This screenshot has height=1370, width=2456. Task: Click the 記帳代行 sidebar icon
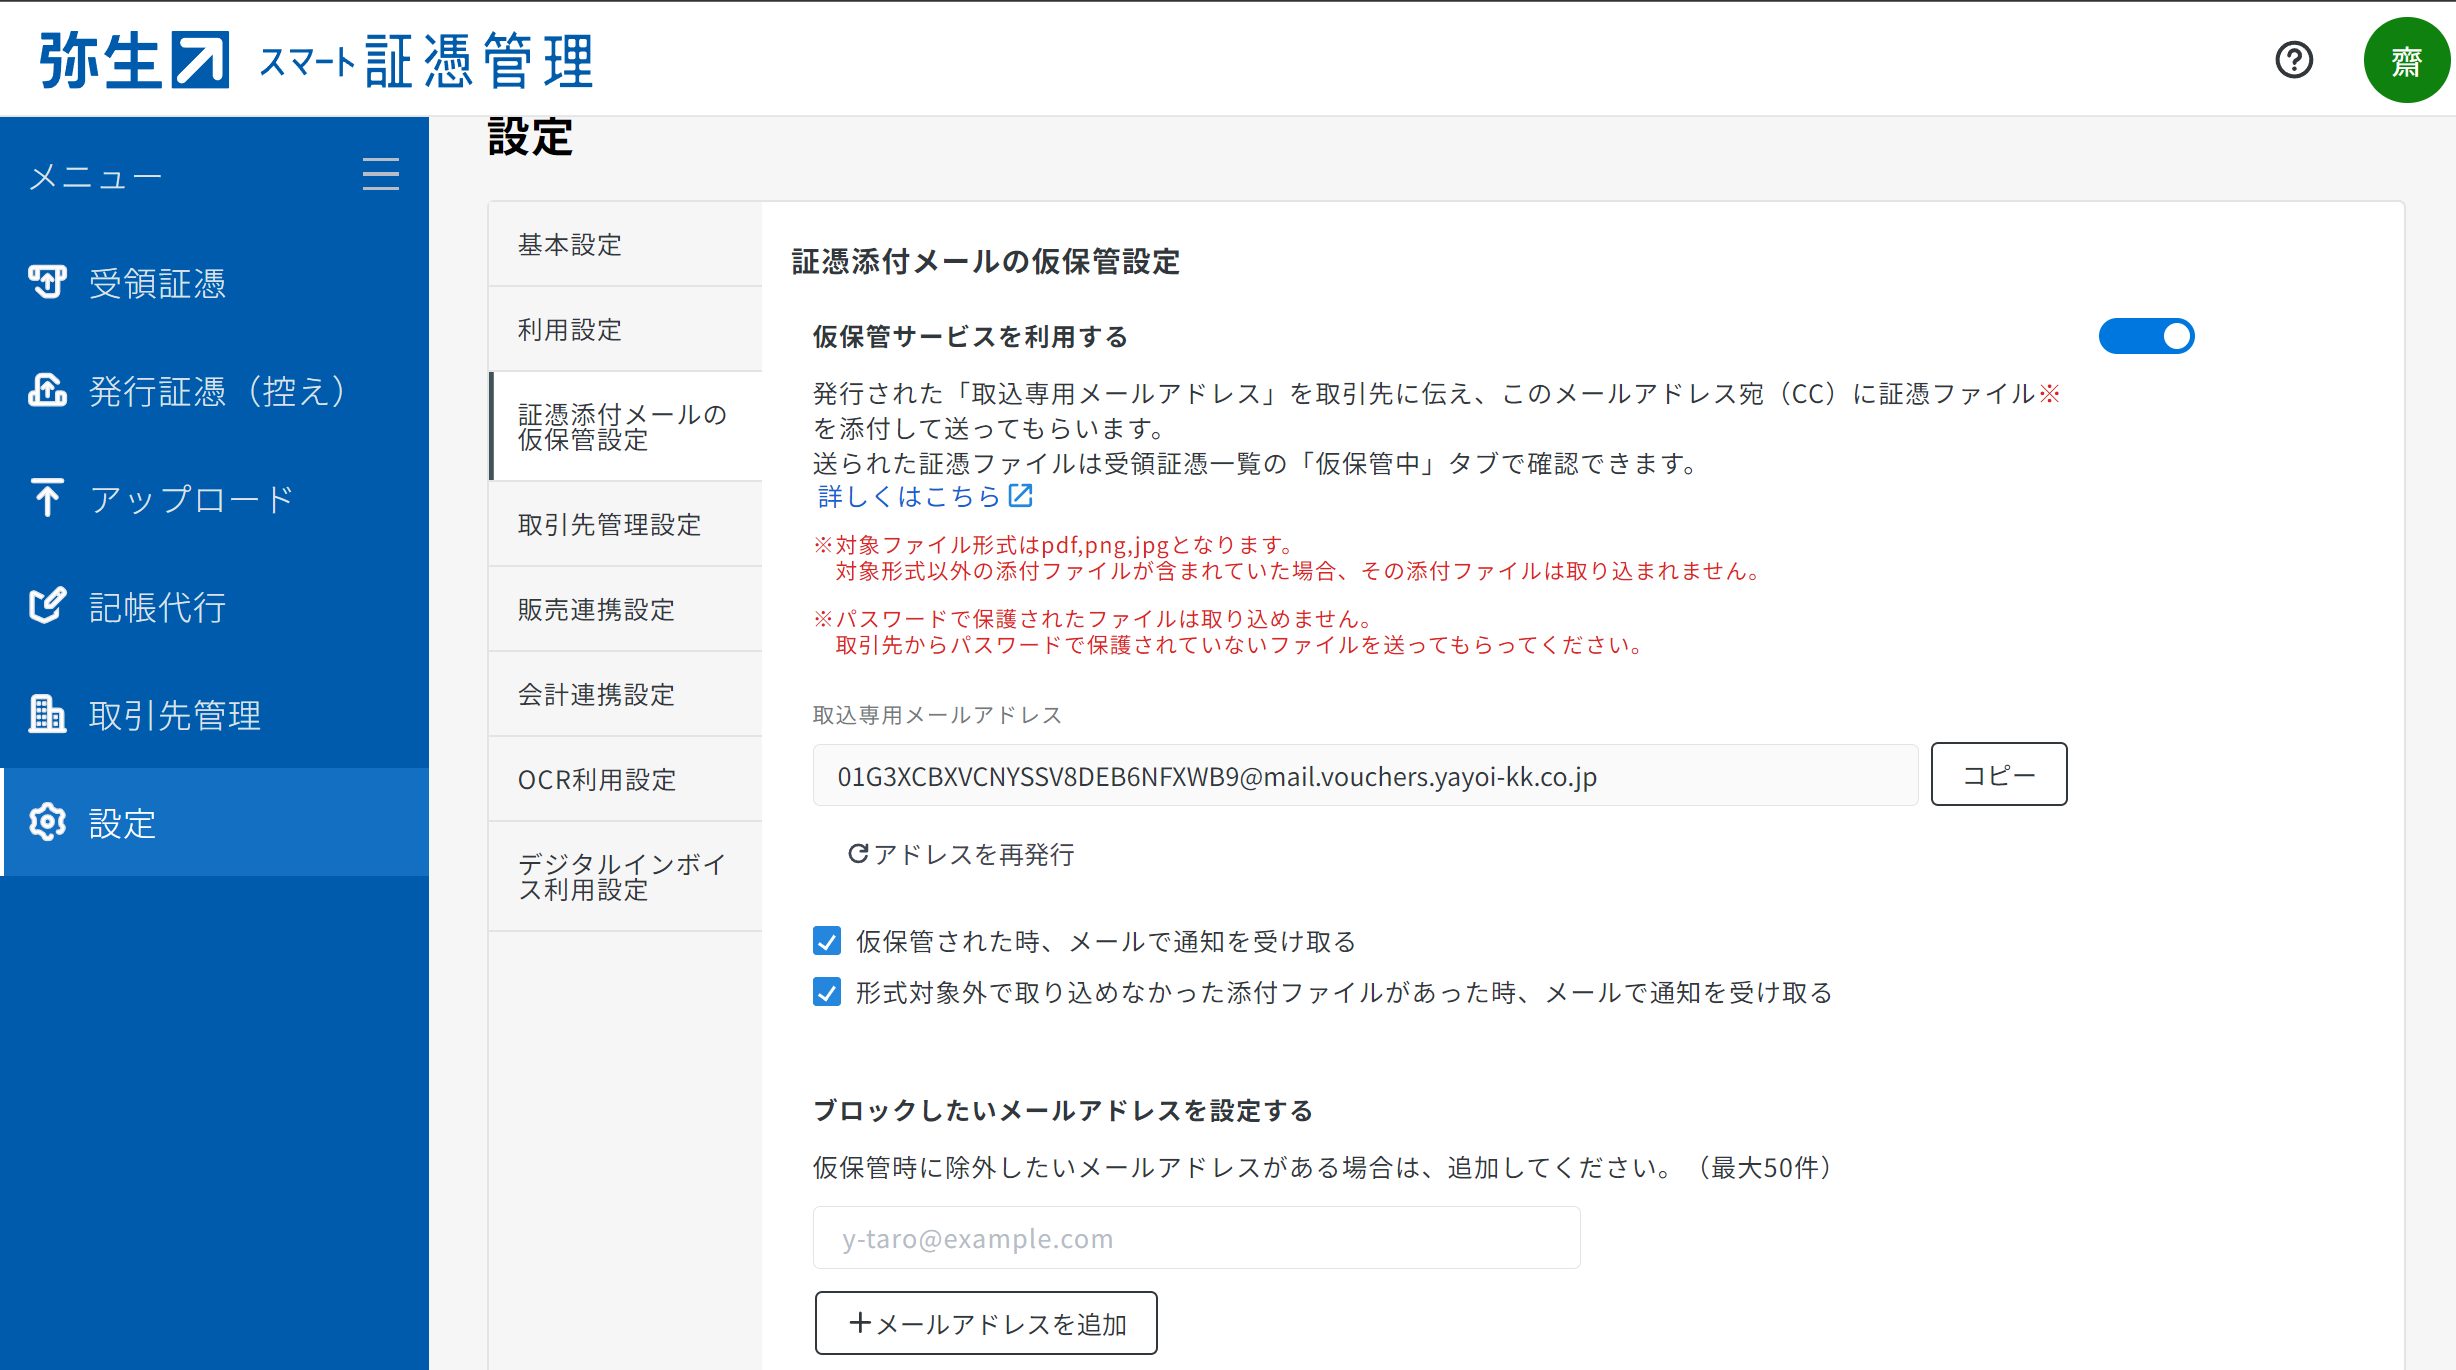point(47,606)
